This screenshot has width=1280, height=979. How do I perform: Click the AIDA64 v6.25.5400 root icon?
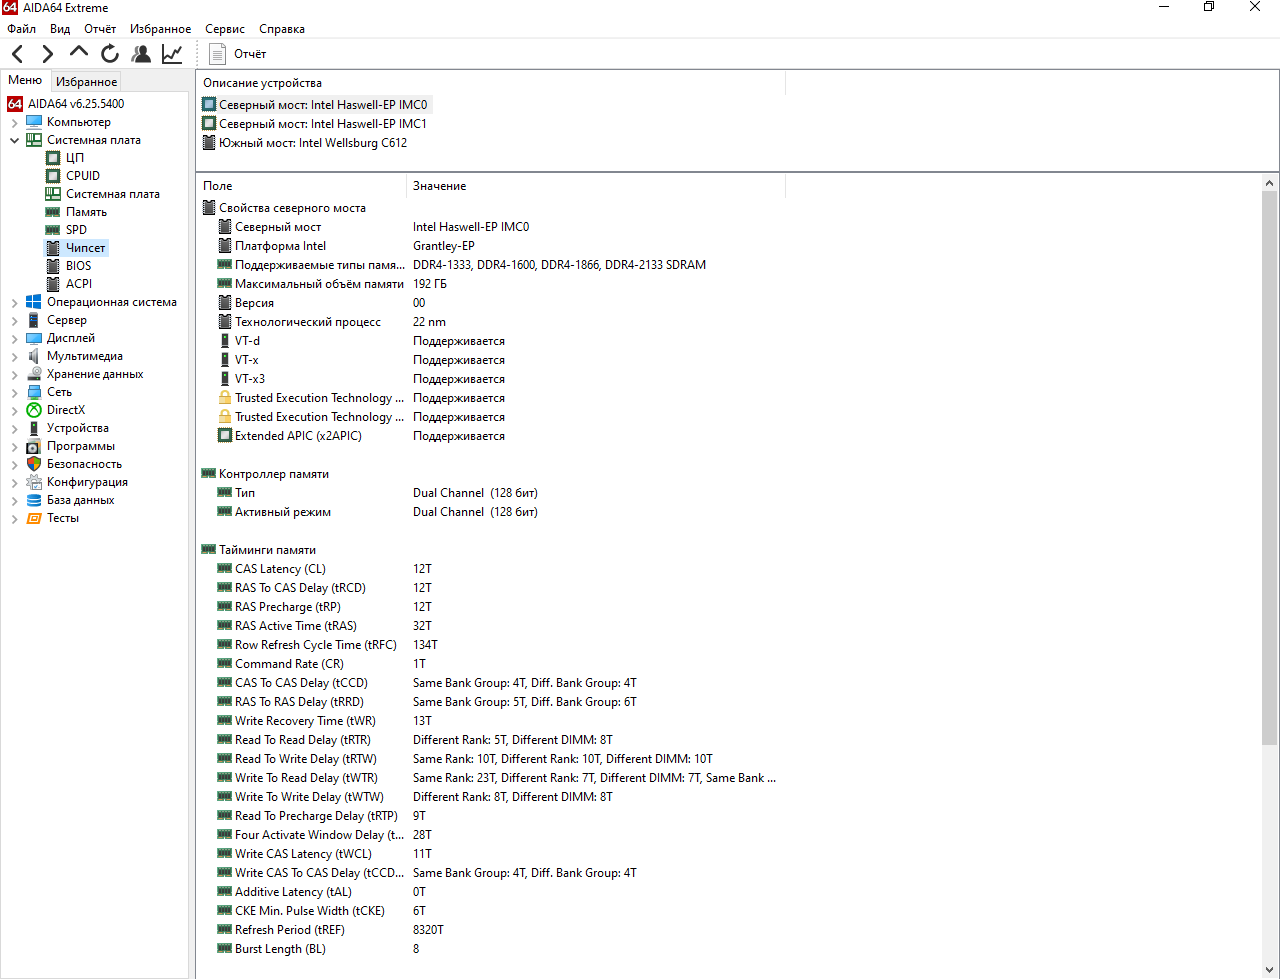pyautogui.click(x=15, y=104)
